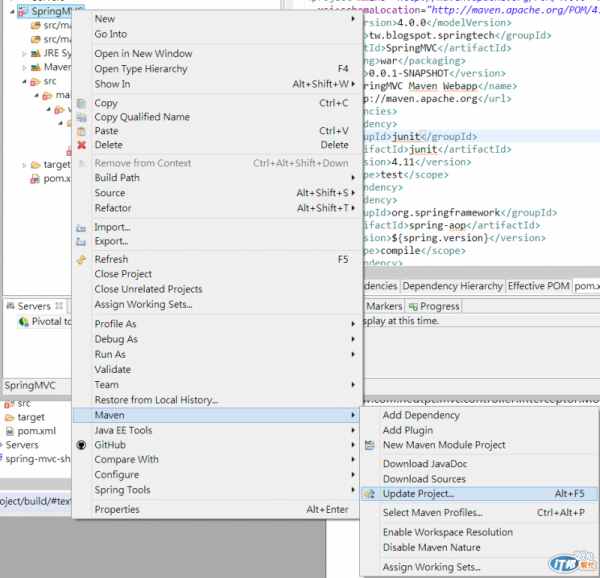This screenshot has height=578, width=600.
Task: Select Restore from Local History
Action: 215,400
